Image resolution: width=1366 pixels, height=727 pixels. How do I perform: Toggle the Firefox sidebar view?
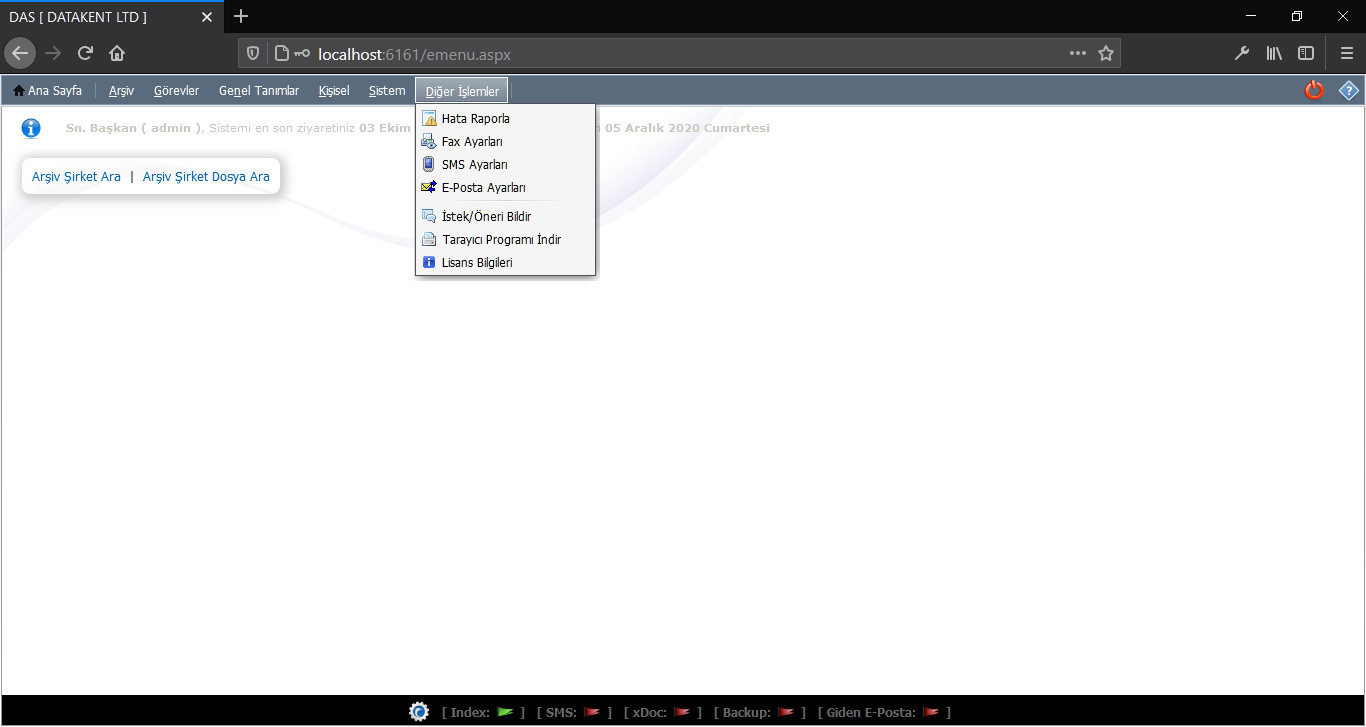[x=1306, y=54]
